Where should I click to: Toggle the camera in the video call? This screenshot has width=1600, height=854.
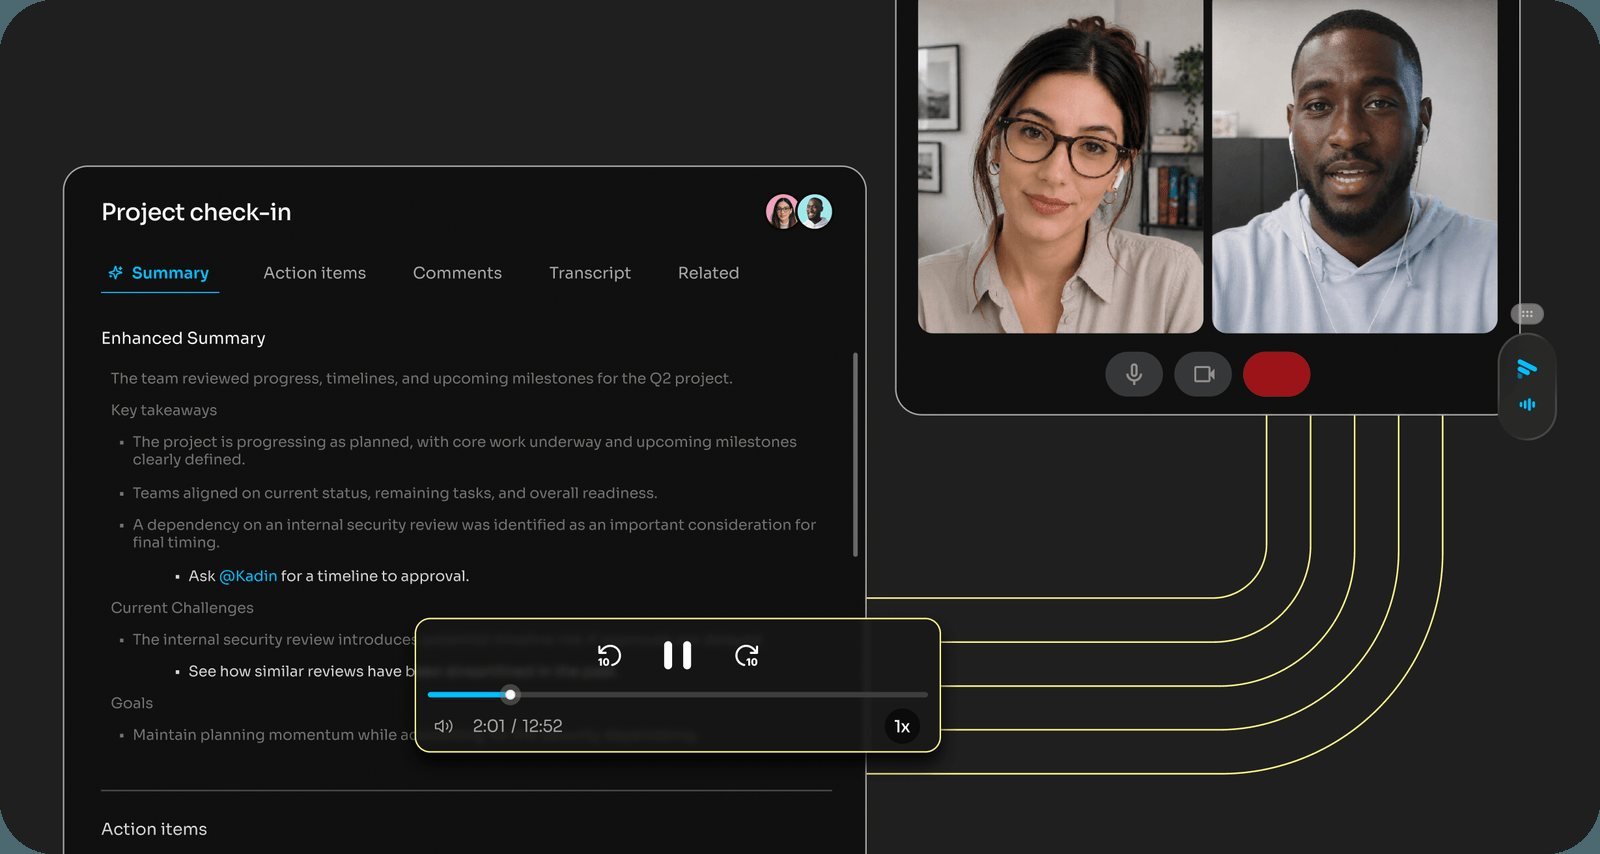[x=1203, y=374]
